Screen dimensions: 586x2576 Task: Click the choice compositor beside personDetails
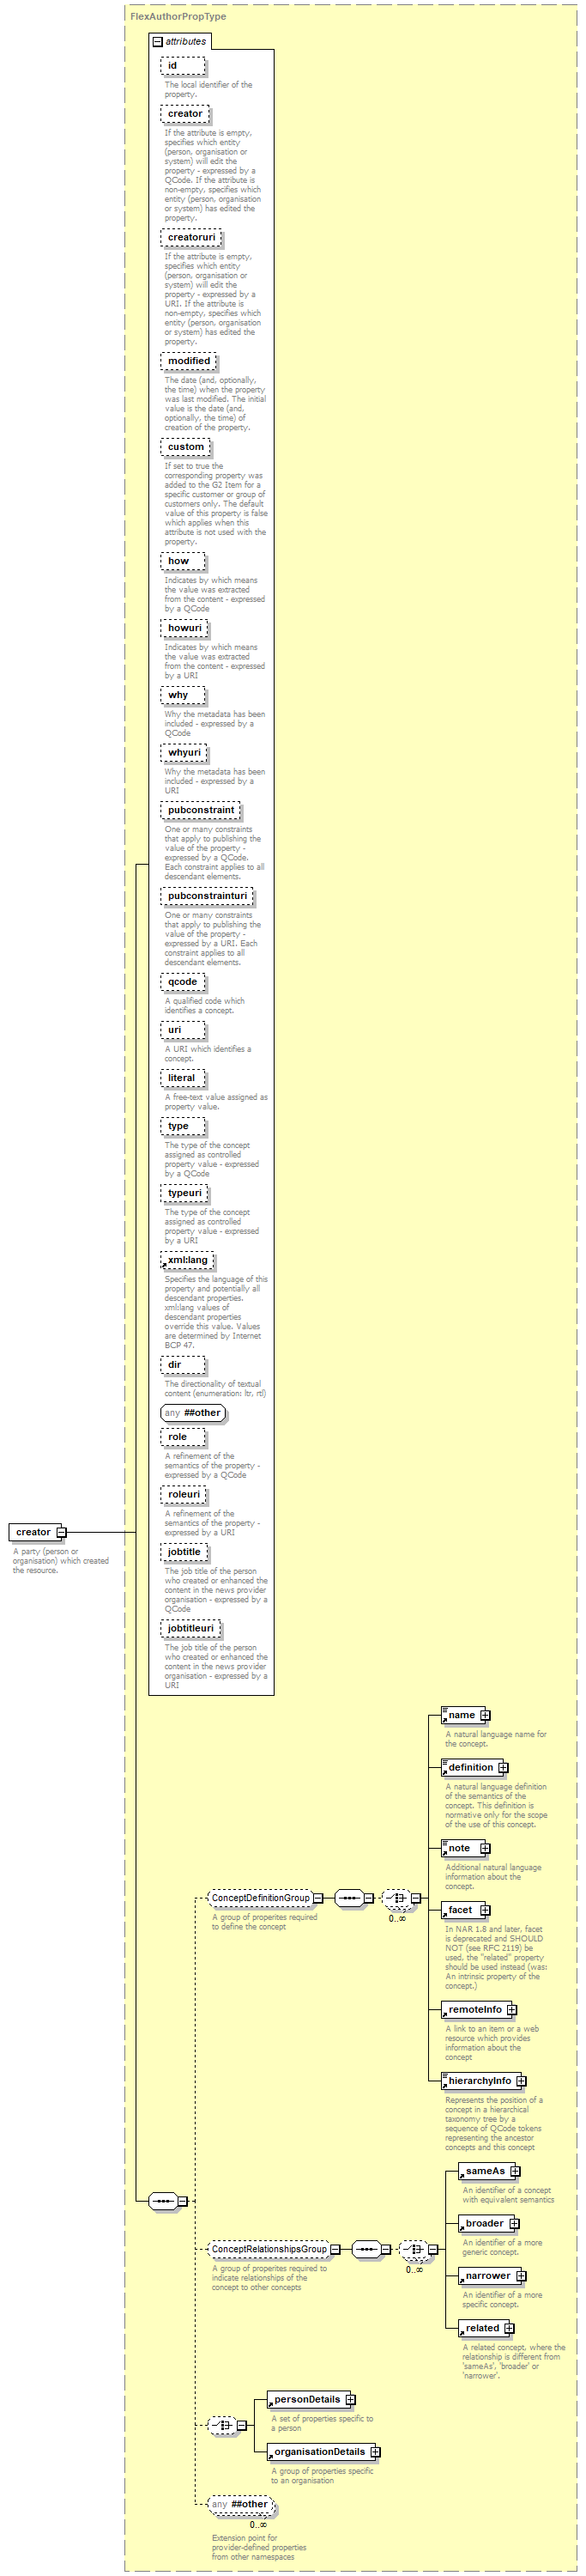221,2425
